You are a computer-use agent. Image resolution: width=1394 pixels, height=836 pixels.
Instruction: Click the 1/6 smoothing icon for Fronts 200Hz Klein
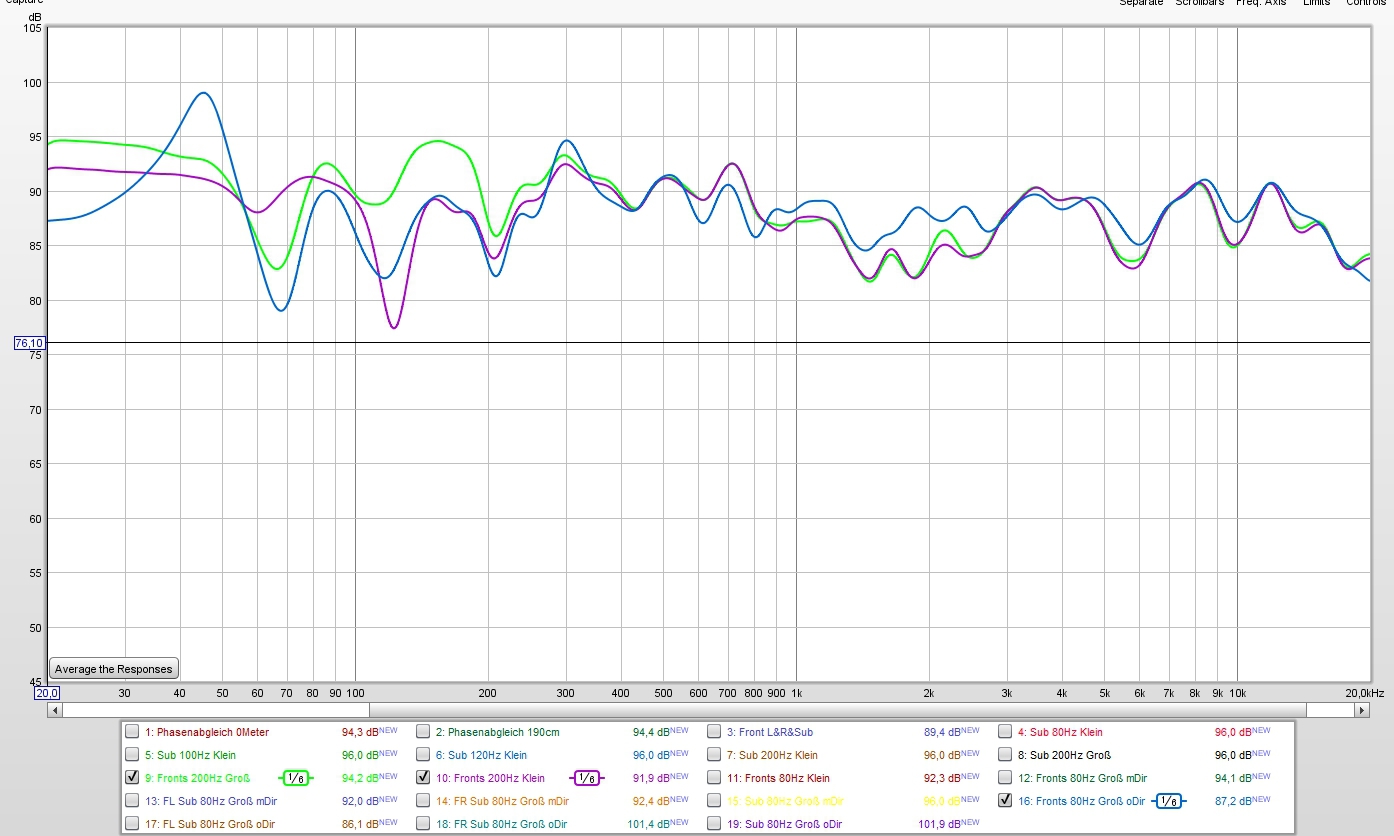click(585, 778)
